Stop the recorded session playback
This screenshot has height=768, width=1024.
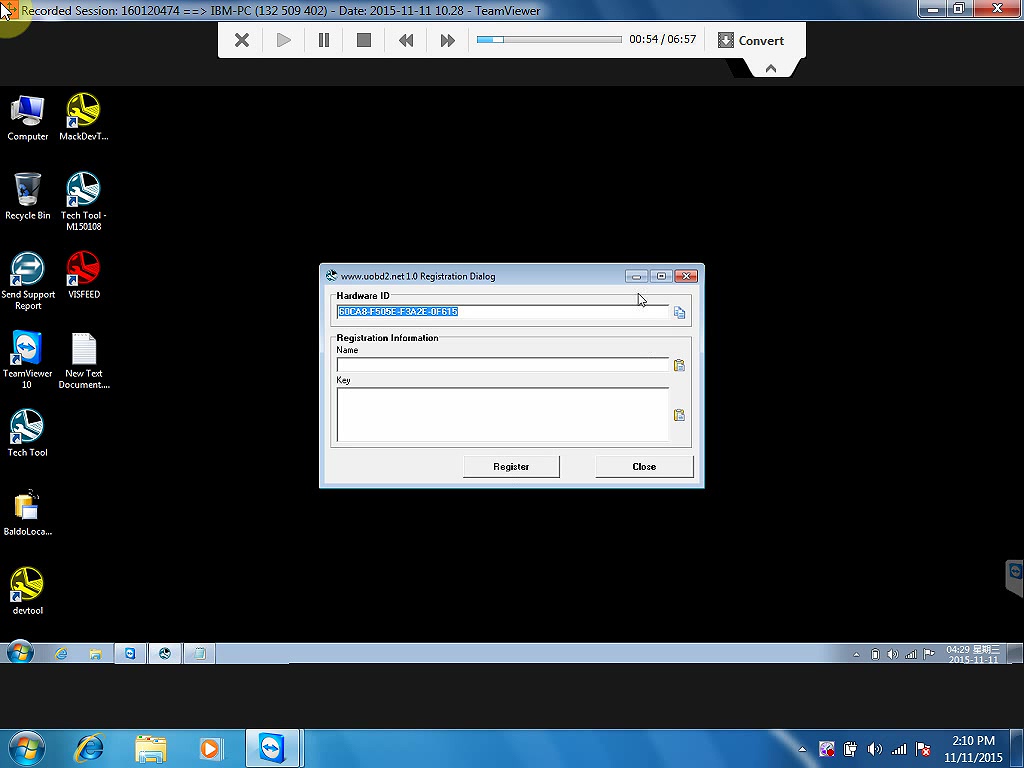tap(364, 40)
